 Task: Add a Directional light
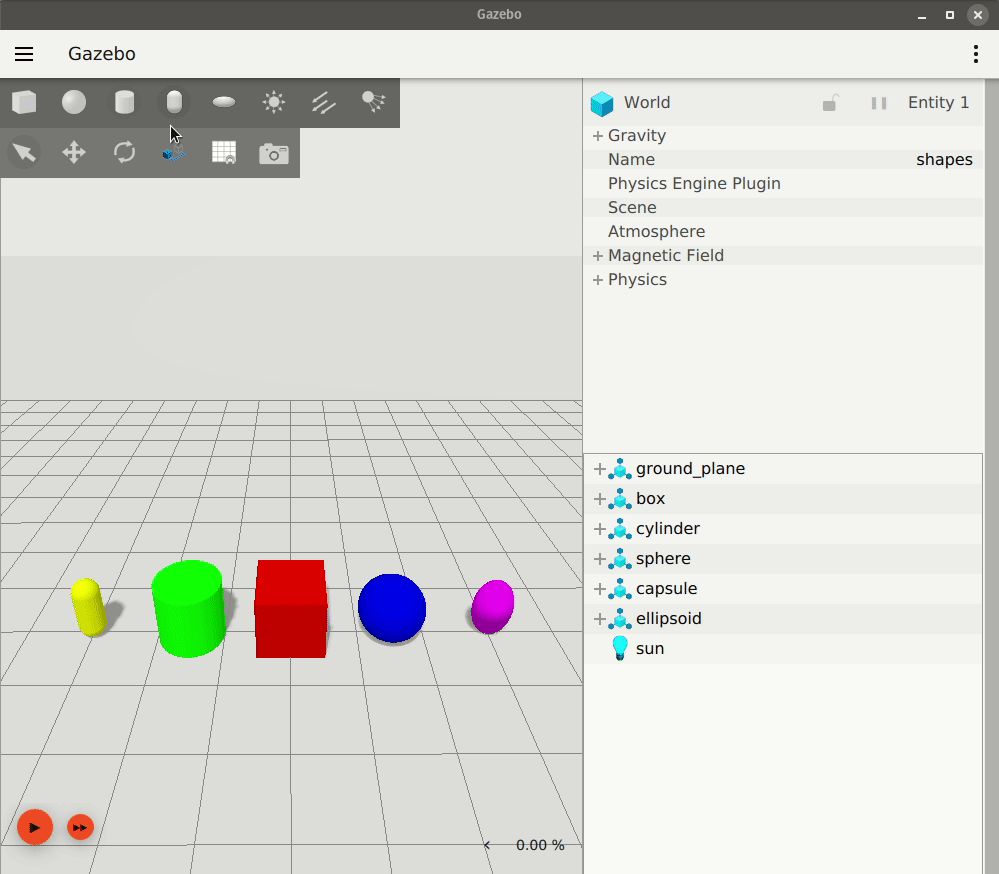[324, 102]
